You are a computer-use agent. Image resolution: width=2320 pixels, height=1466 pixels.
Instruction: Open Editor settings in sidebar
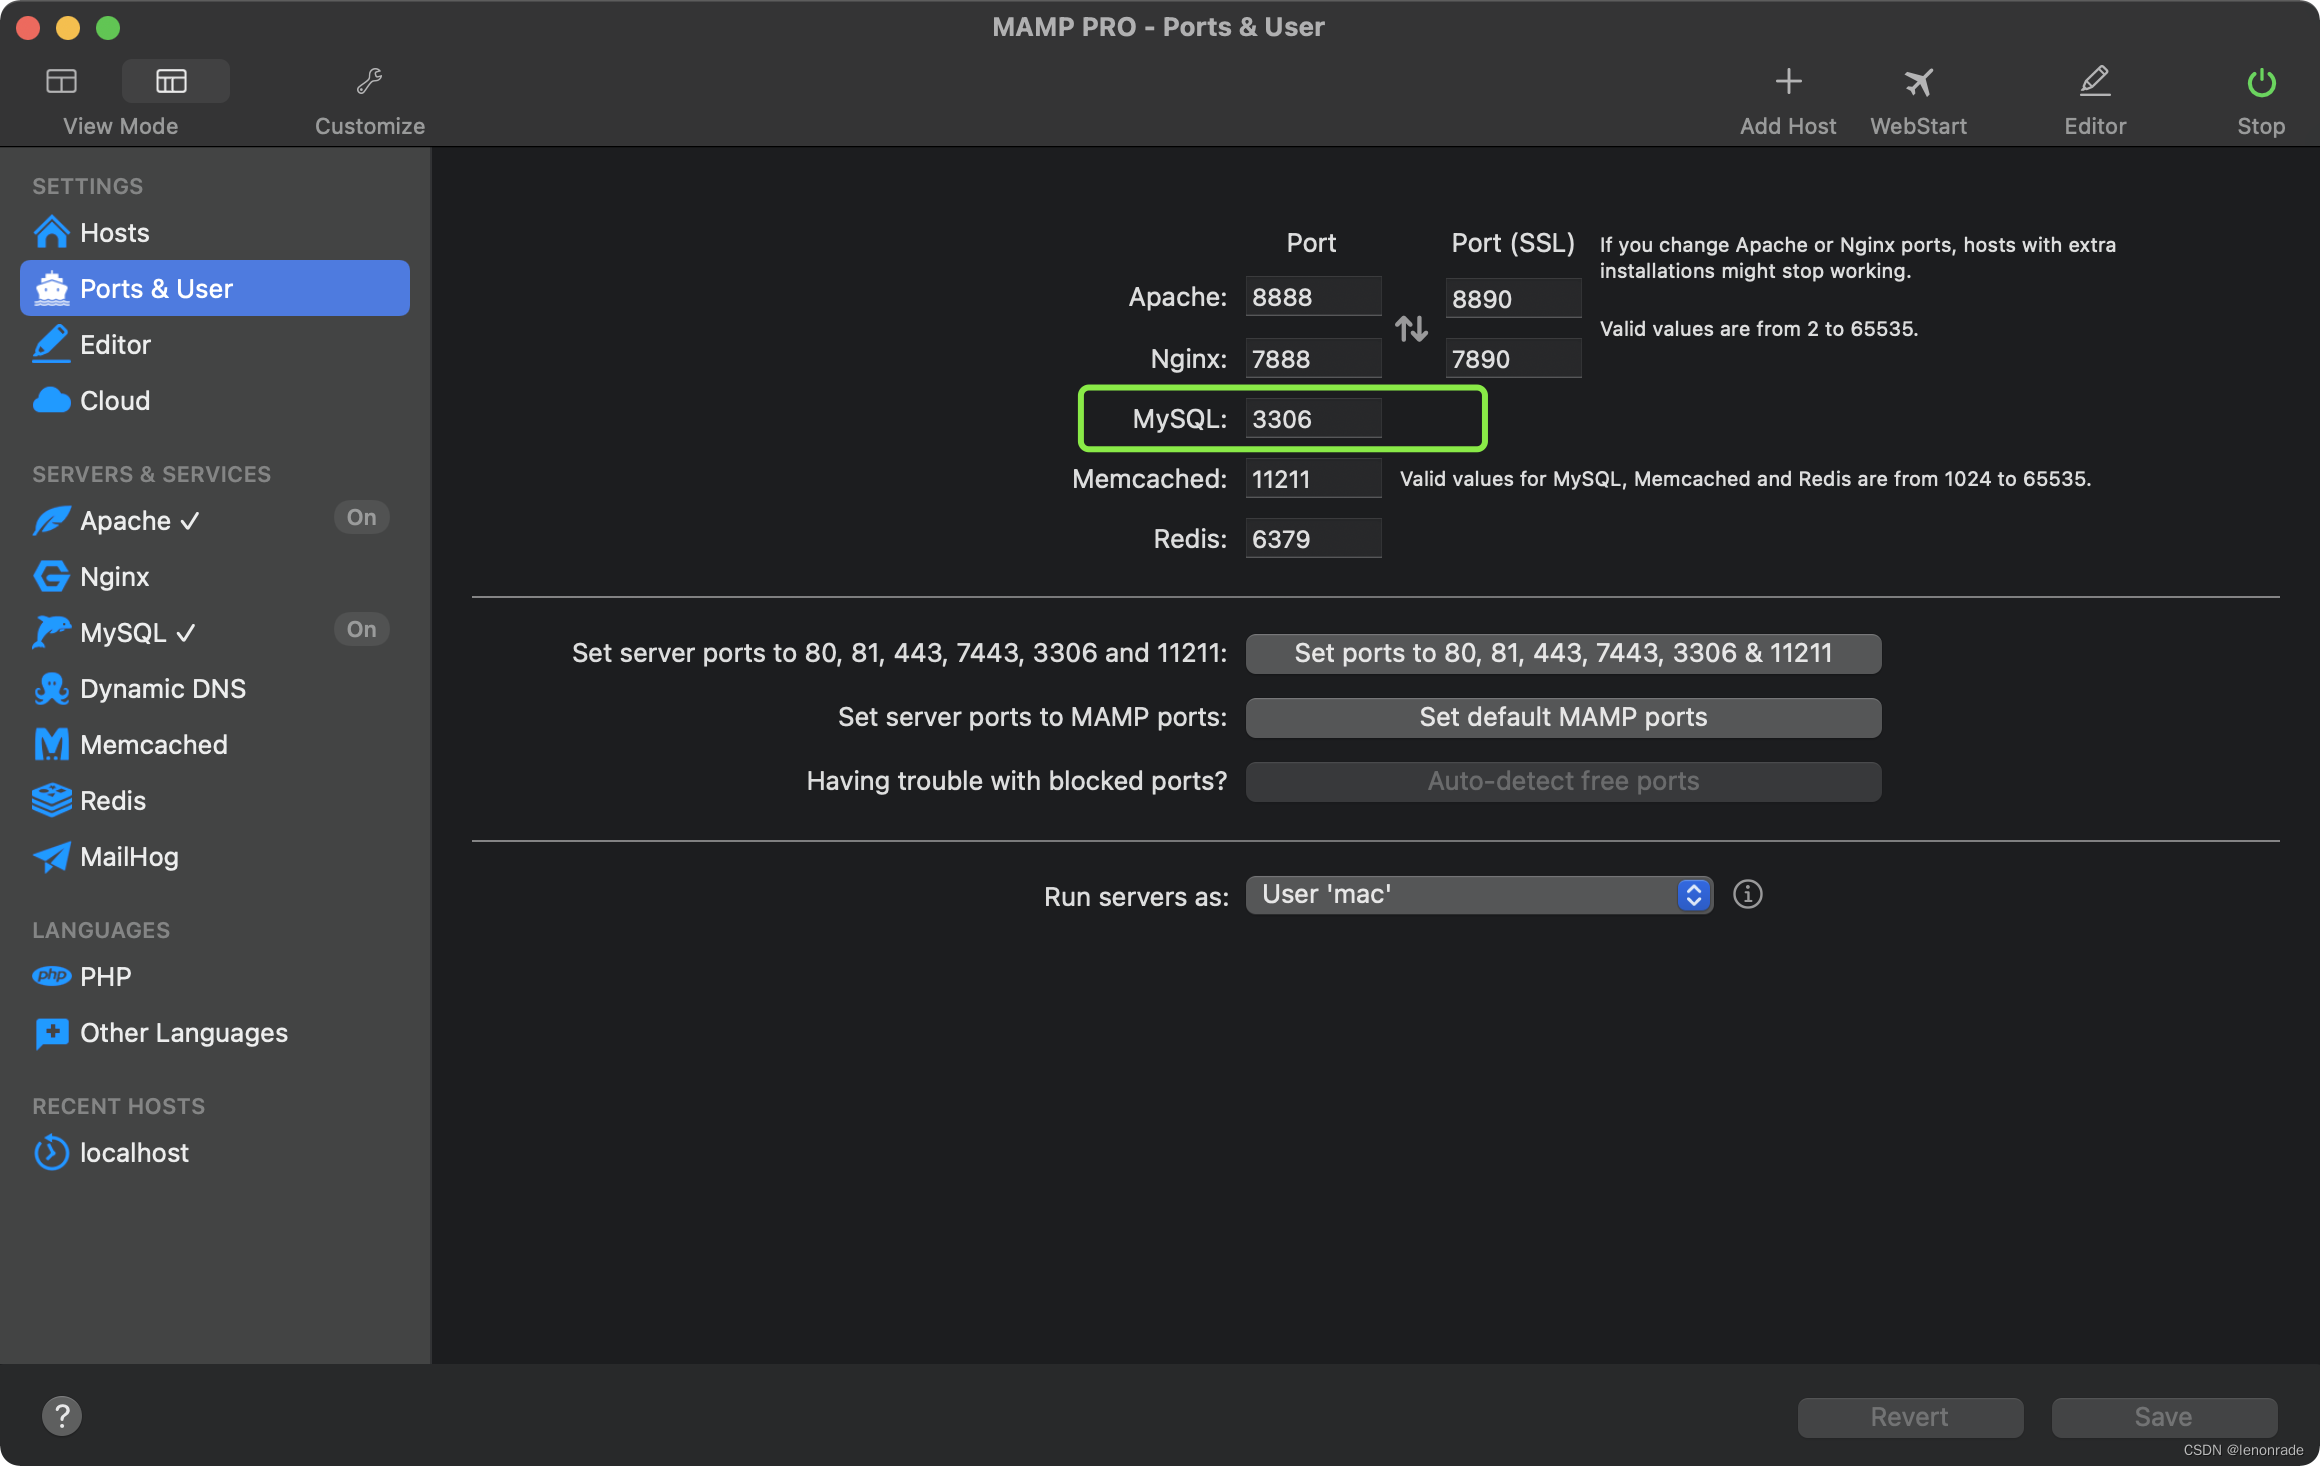coord(215,344)
